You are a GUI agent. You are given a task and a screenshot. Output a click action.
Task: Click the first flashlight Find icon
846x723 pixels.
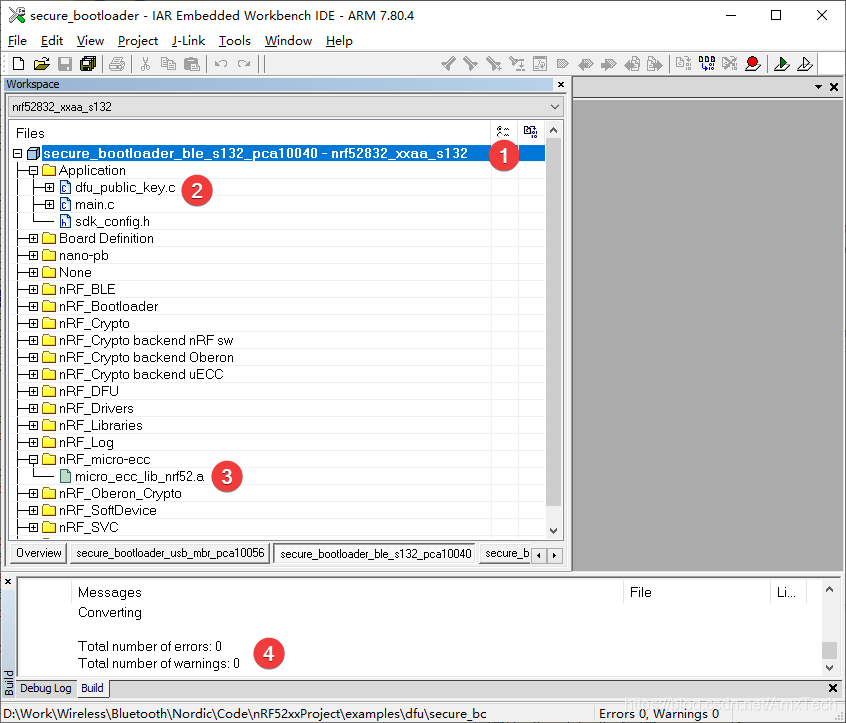[447, 64]
